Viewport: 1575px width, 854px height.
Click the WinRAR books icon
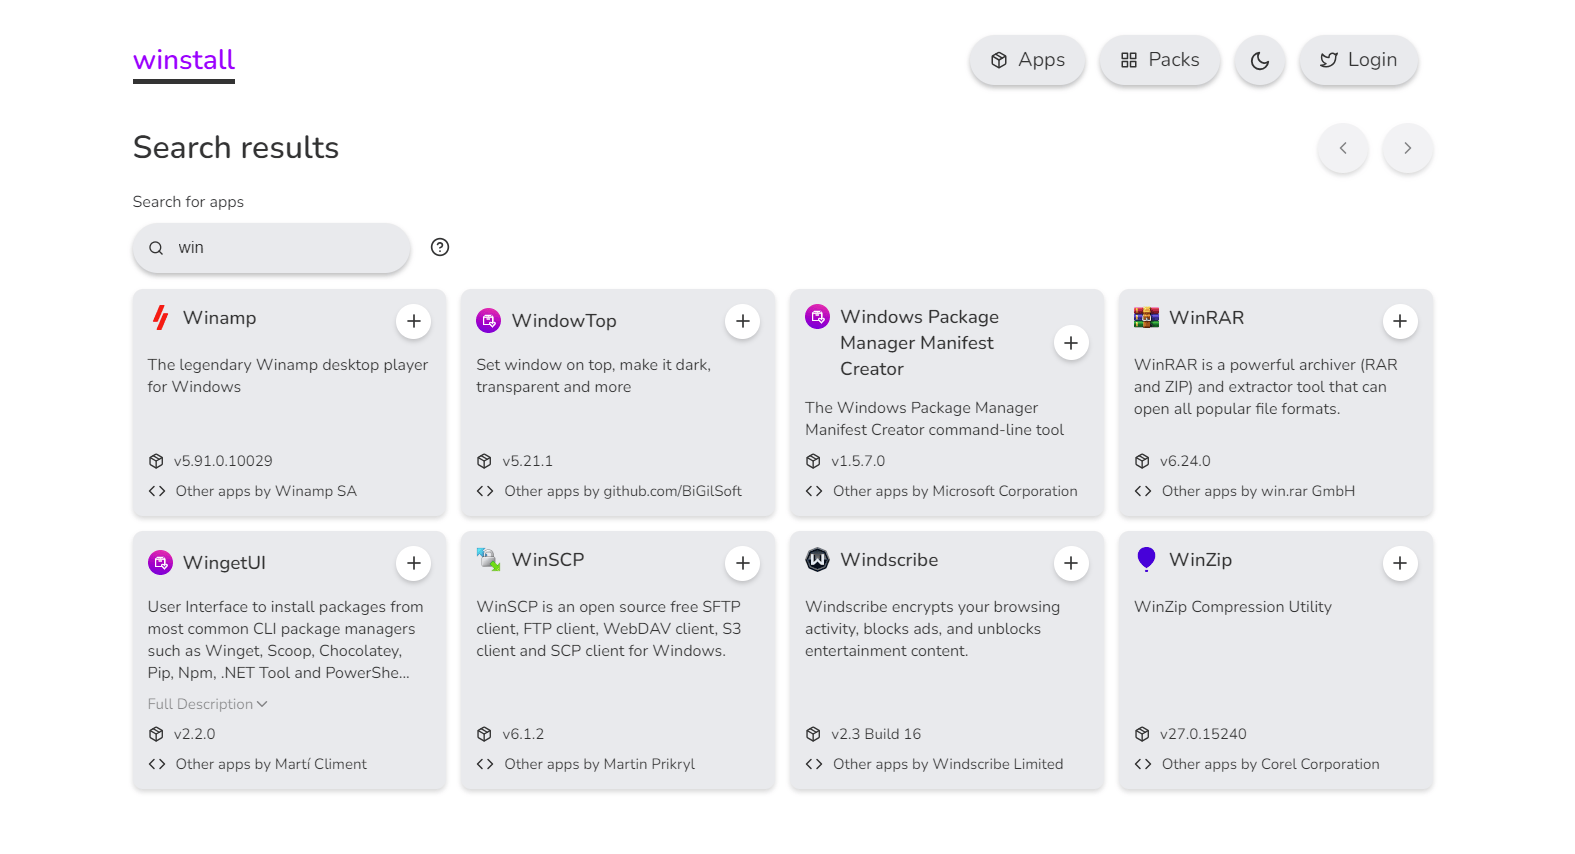(x=1146, y=318)
